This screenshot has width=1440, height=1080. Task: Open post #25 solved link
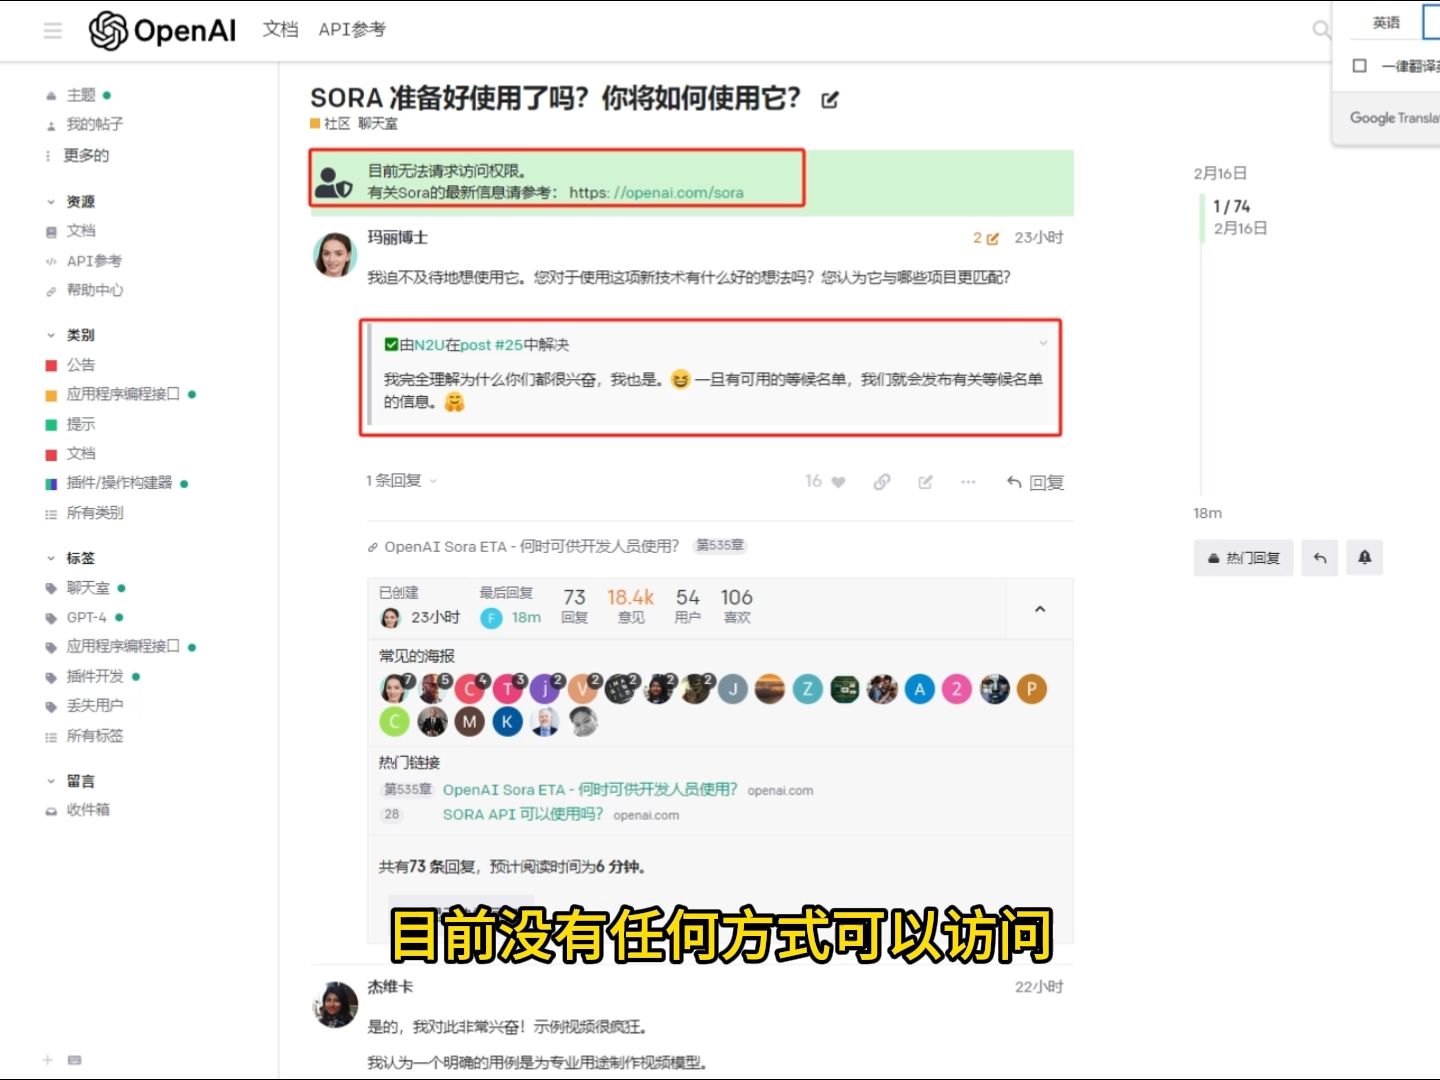pos(491,345)
